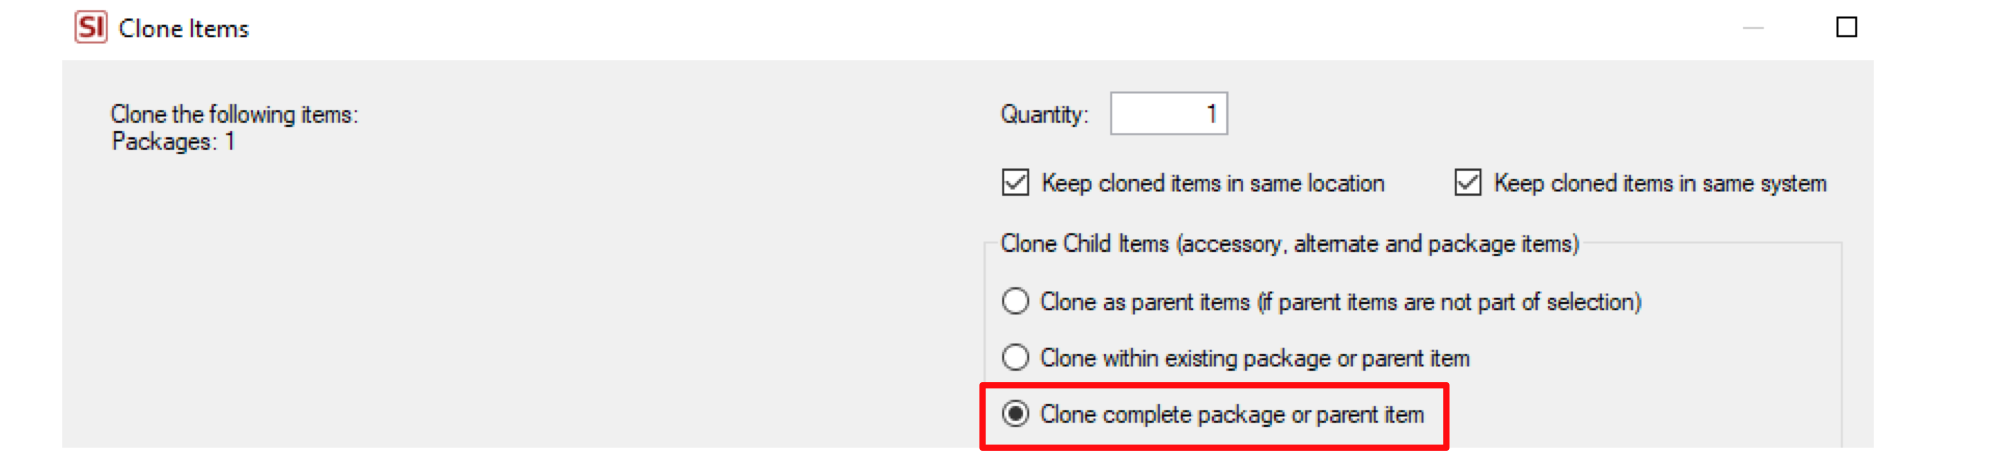Select the Clone as parent items radio button
The height and width of the screenshot is (464, 2008).
1015,301
